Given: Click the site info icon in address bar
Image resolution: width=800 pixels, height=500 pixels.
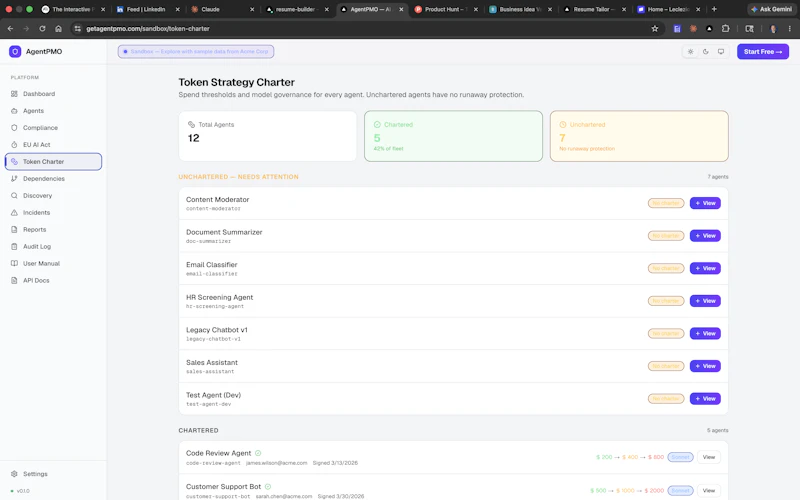Looking at the screenshot, I should click(78, 29).
